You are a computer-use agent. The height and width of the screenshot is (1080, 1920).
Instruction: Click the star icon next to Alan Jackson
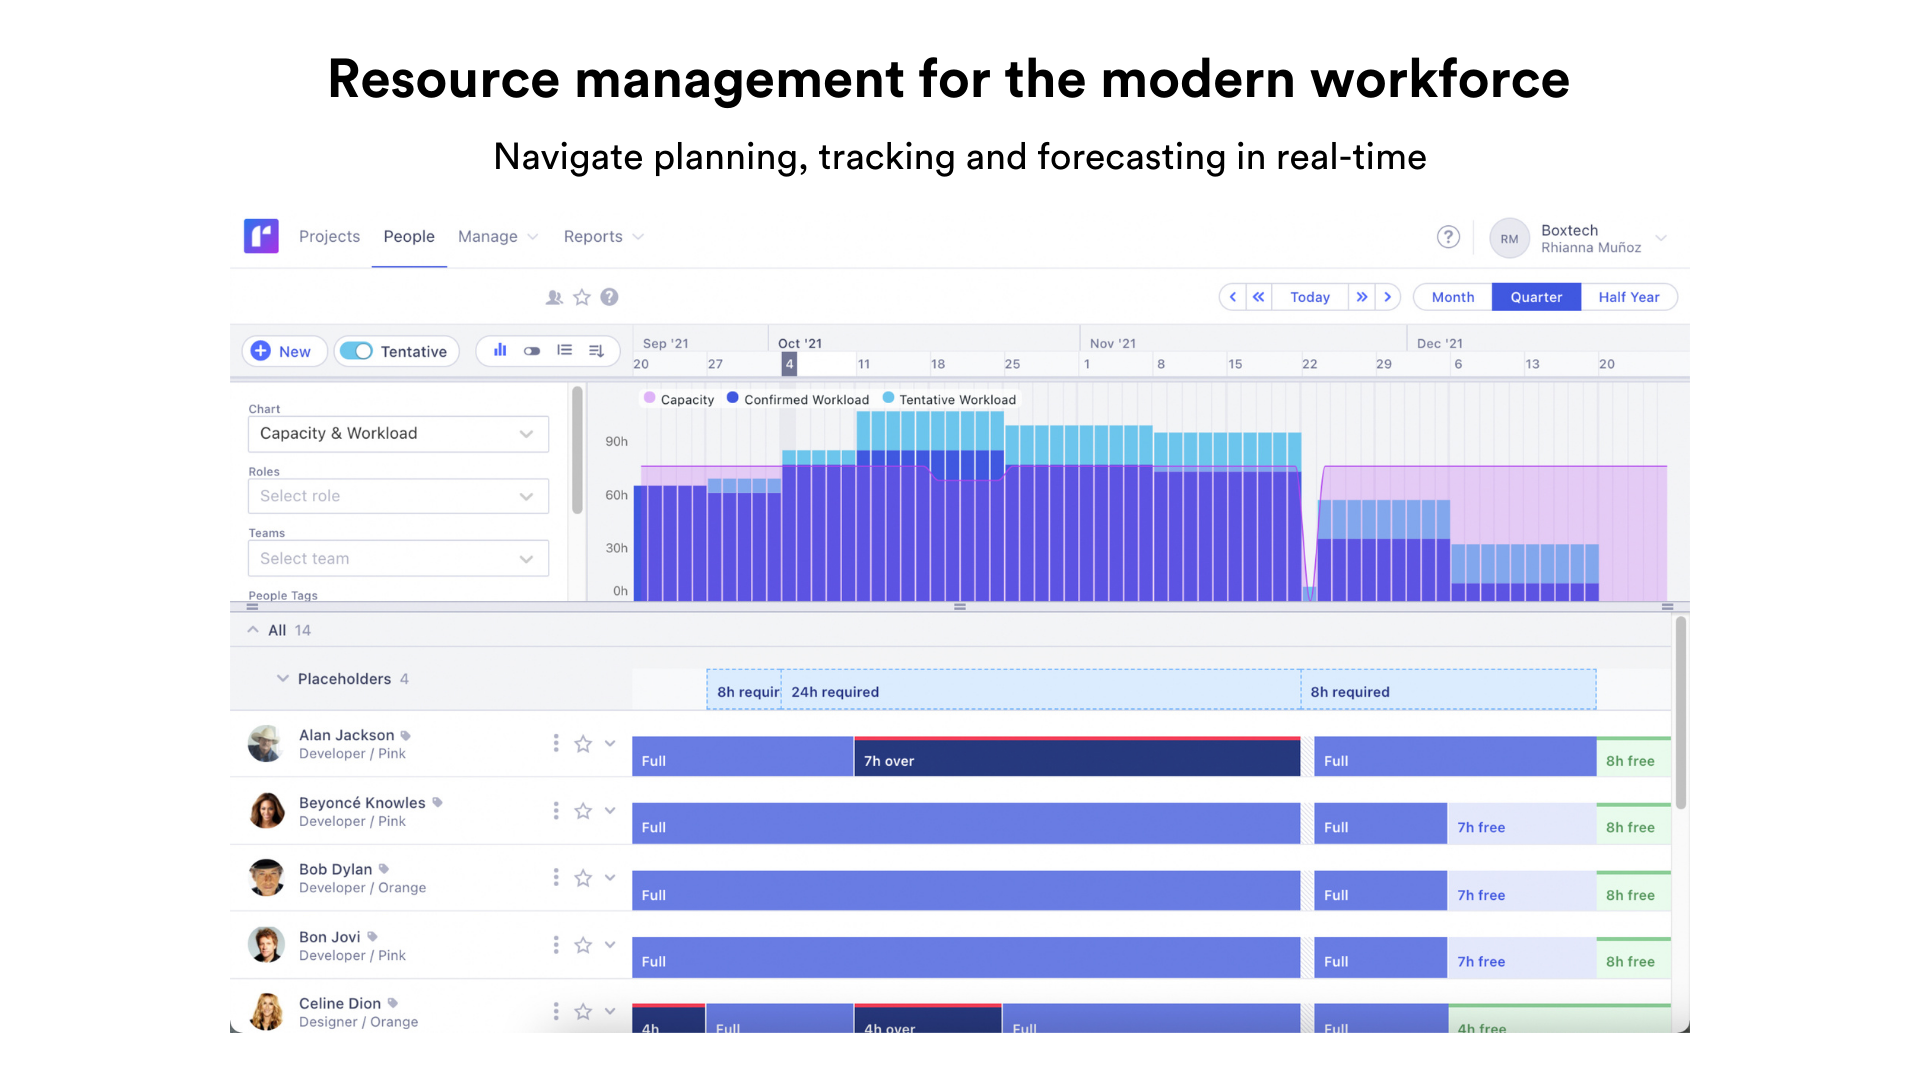click(x=582, y=744)
